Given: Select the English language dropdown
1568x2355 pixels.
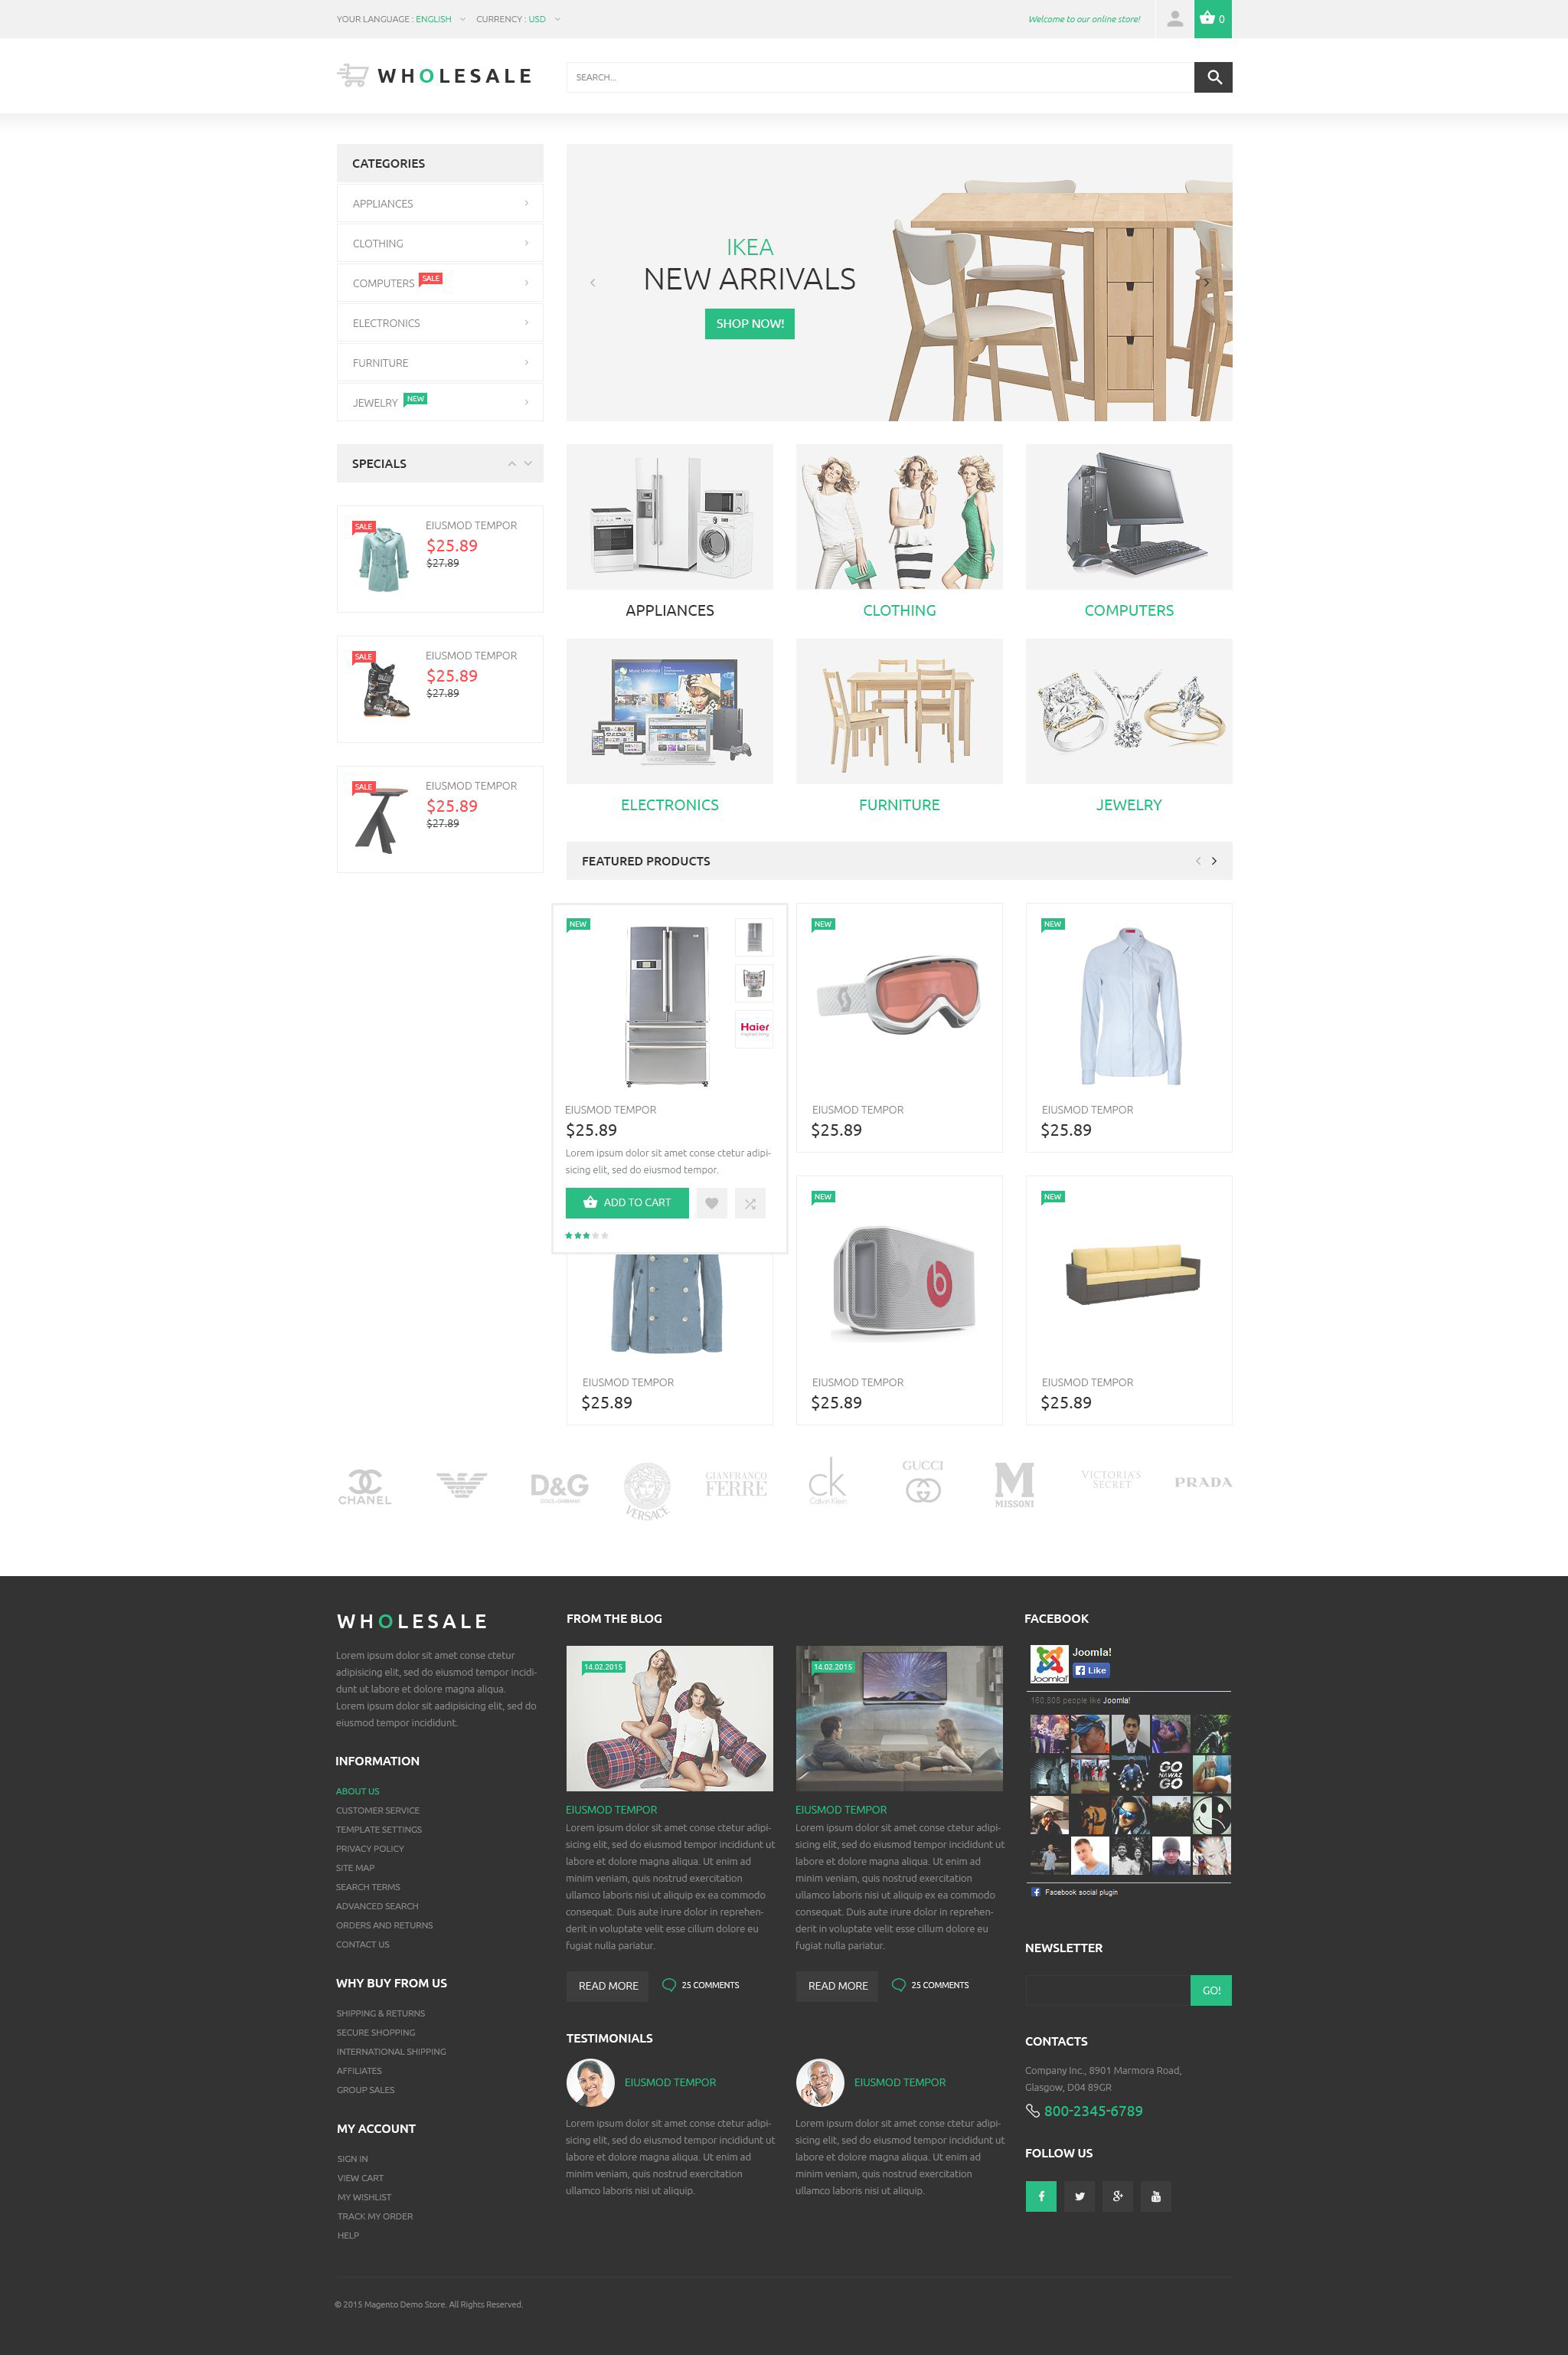Looking at the screenshot, I should click(x=434, y=19).
